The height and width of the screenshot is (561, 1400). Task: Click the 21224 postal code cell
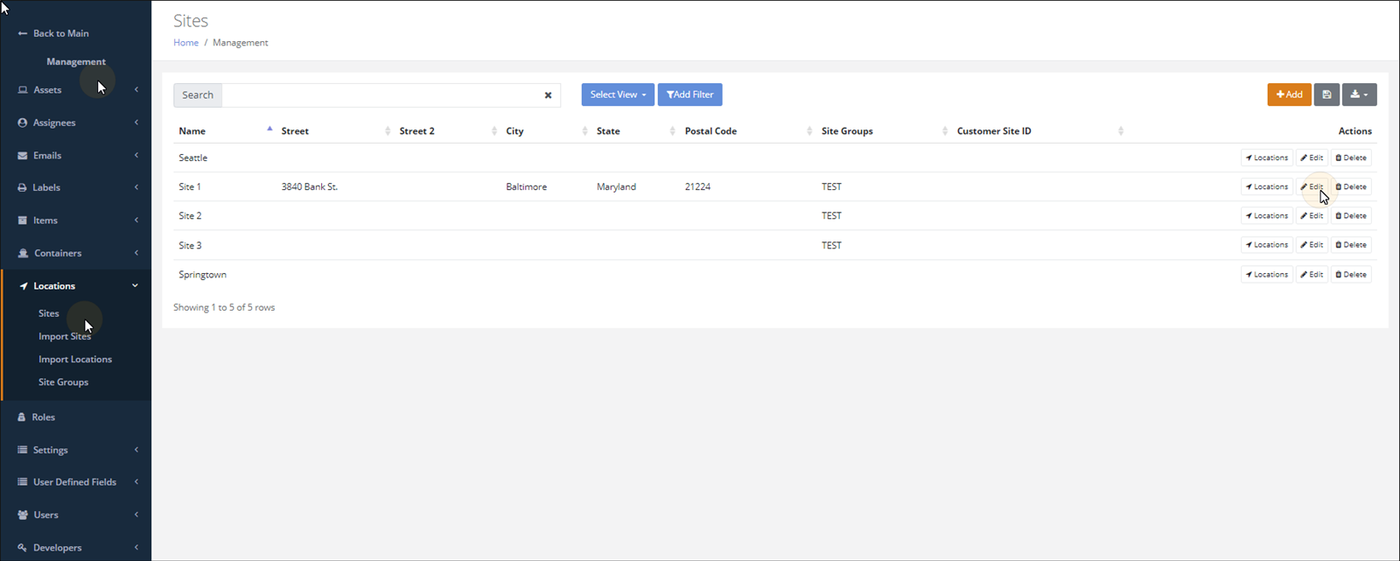click(x=698, y=187)
